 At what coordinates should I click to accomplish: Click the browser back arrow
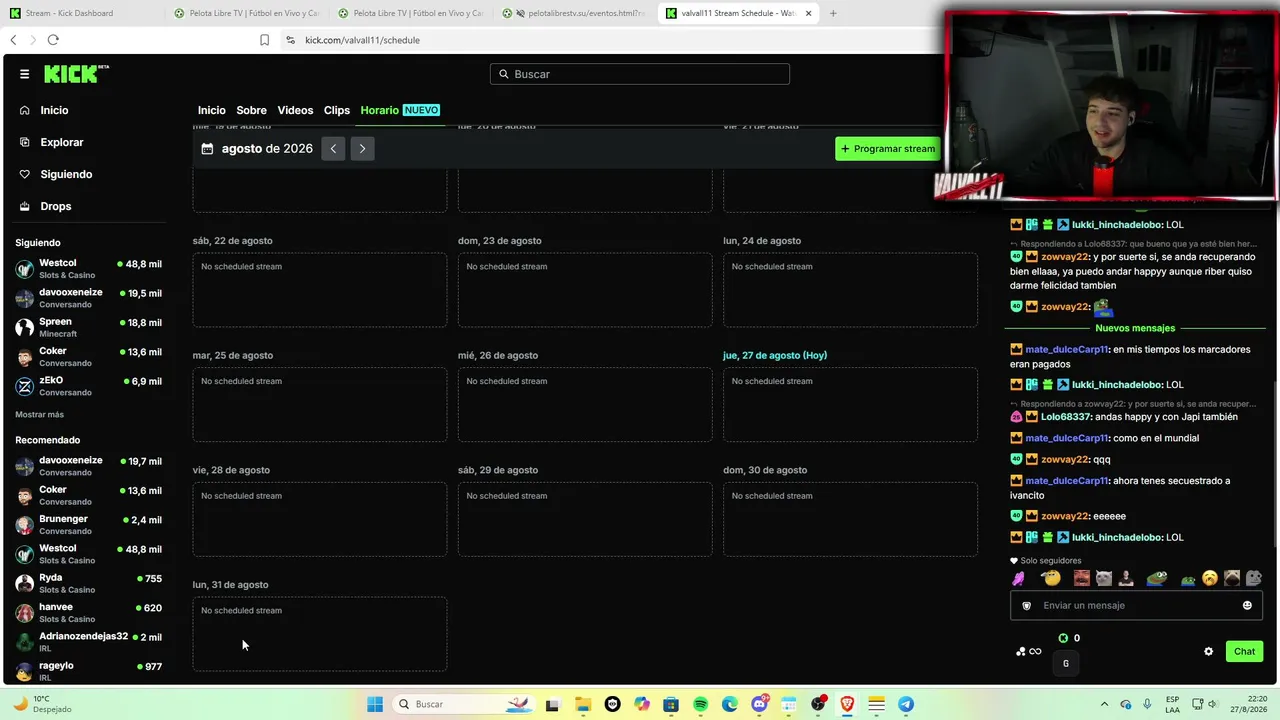(x=13, y=40)
